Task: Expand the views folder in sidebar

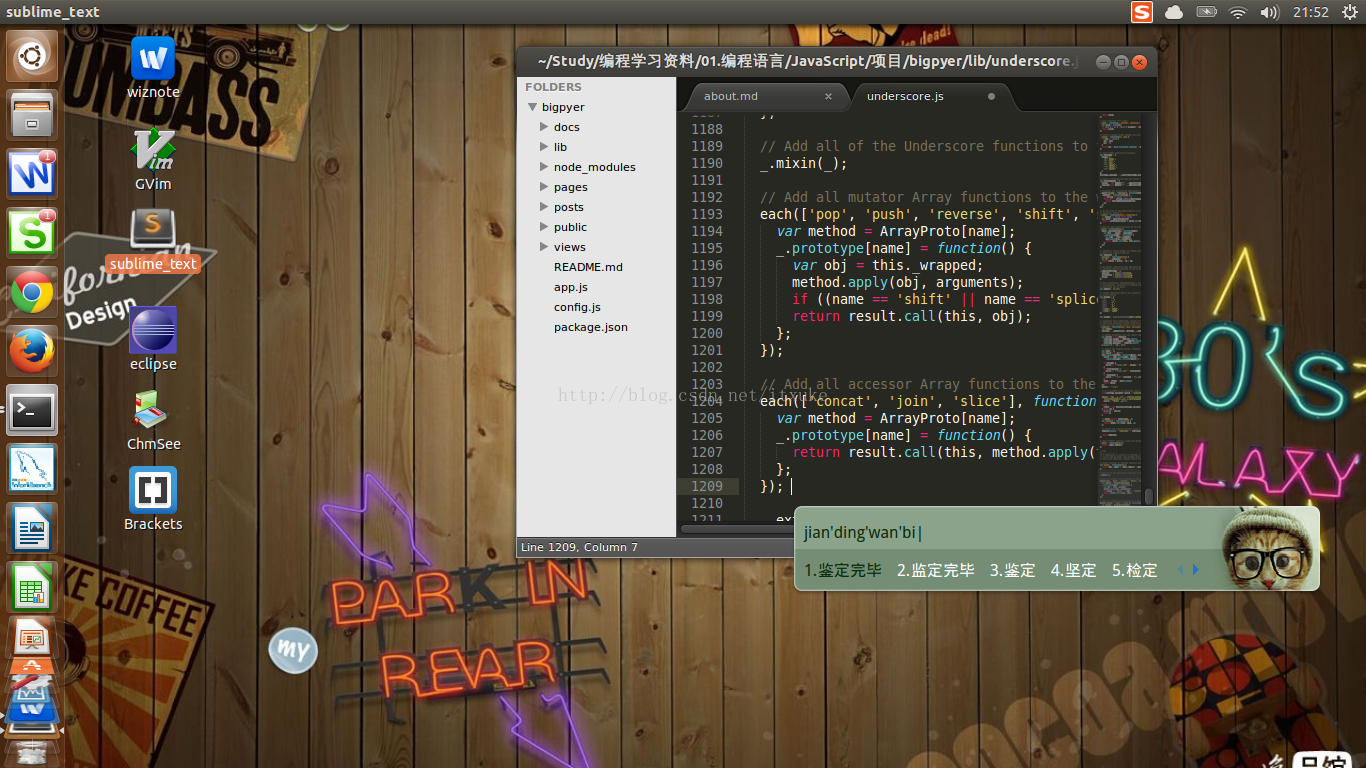Action: 544,247
